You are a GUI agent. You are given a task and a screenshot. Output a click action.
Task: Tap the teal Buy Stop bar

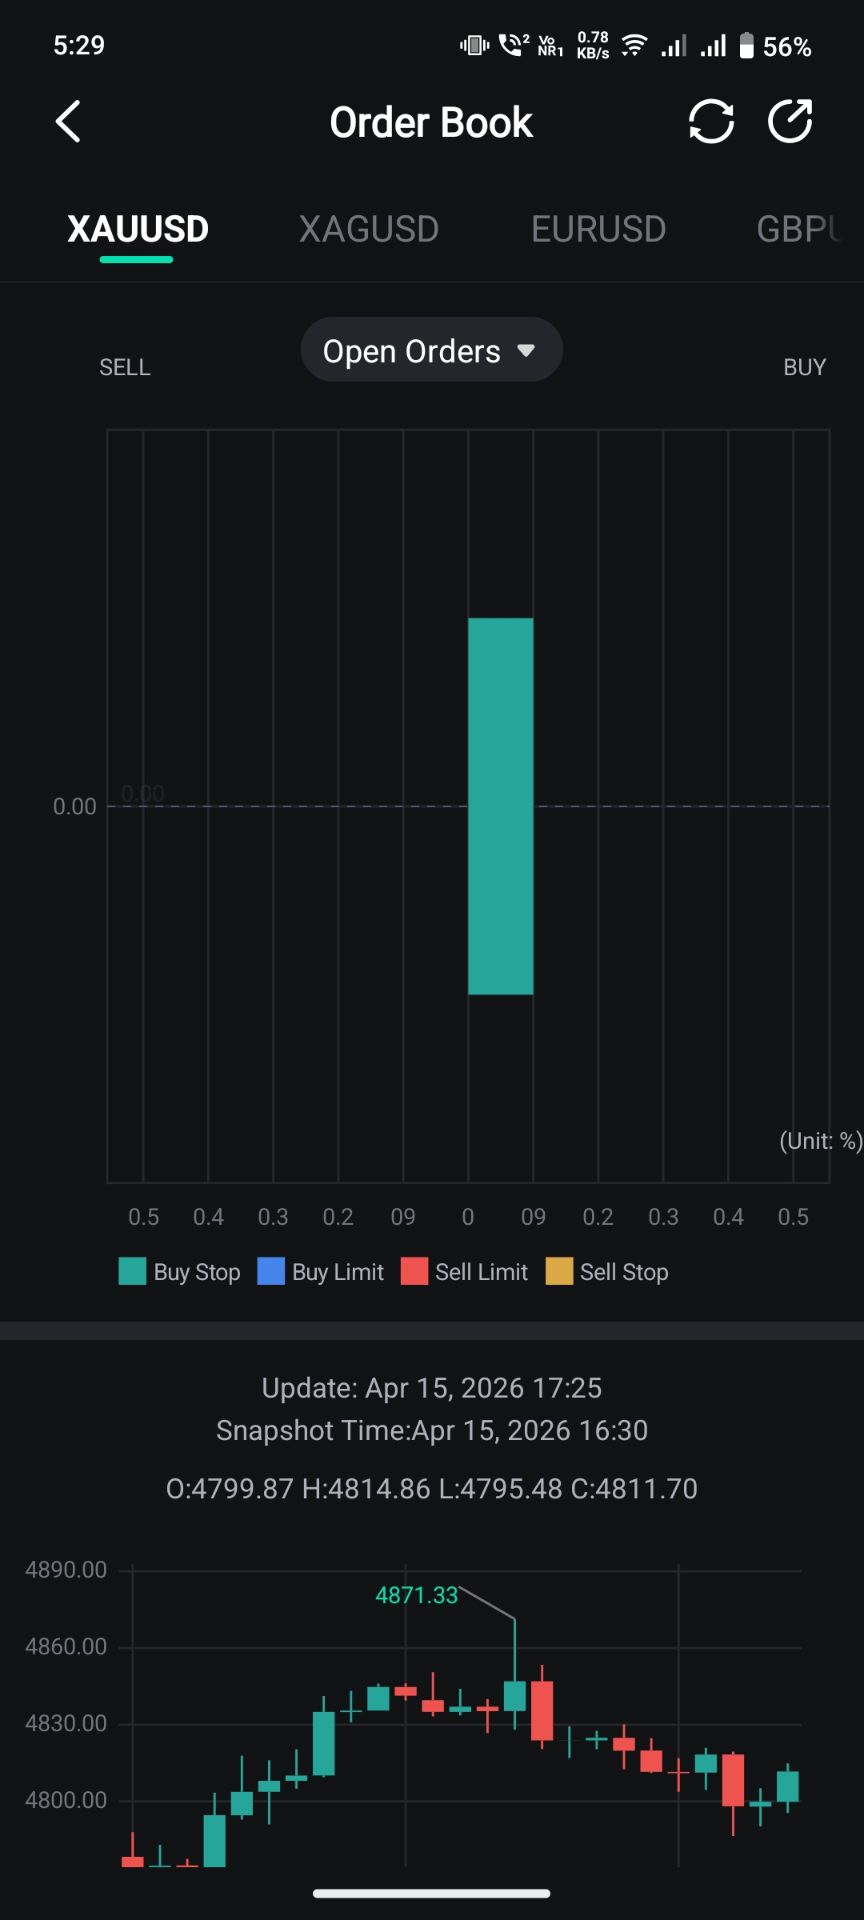click(x=500, y=806)
